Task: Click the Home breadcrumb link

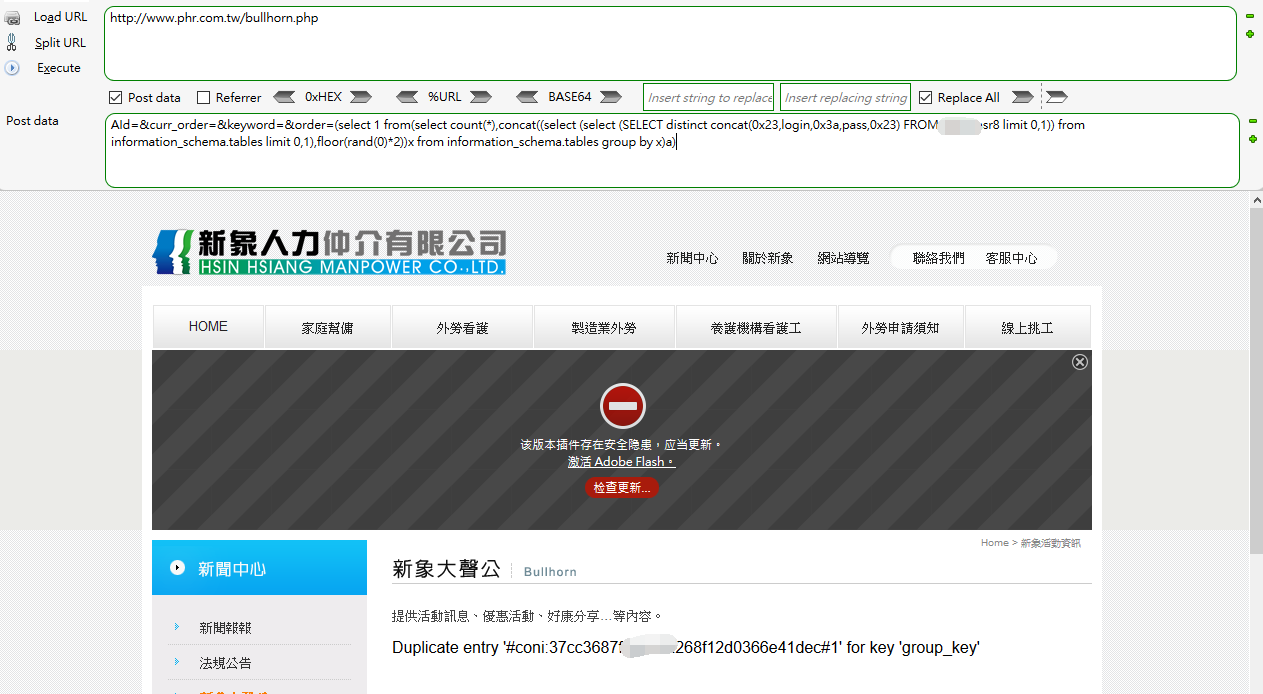Action: click(x=995, y=543)
